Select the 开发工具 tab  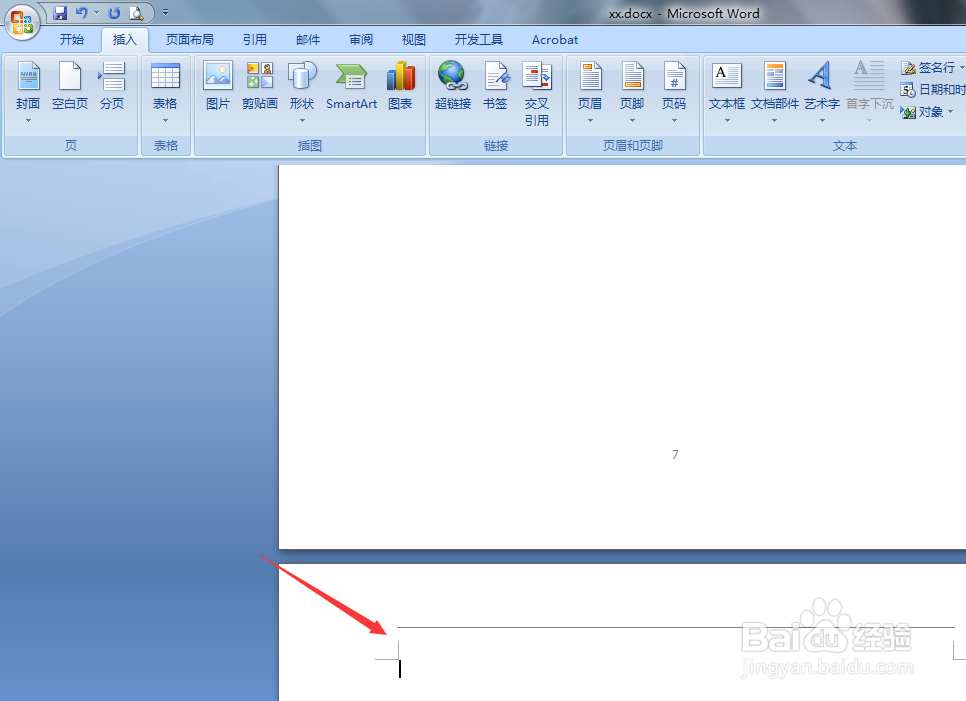pos(479,39)
